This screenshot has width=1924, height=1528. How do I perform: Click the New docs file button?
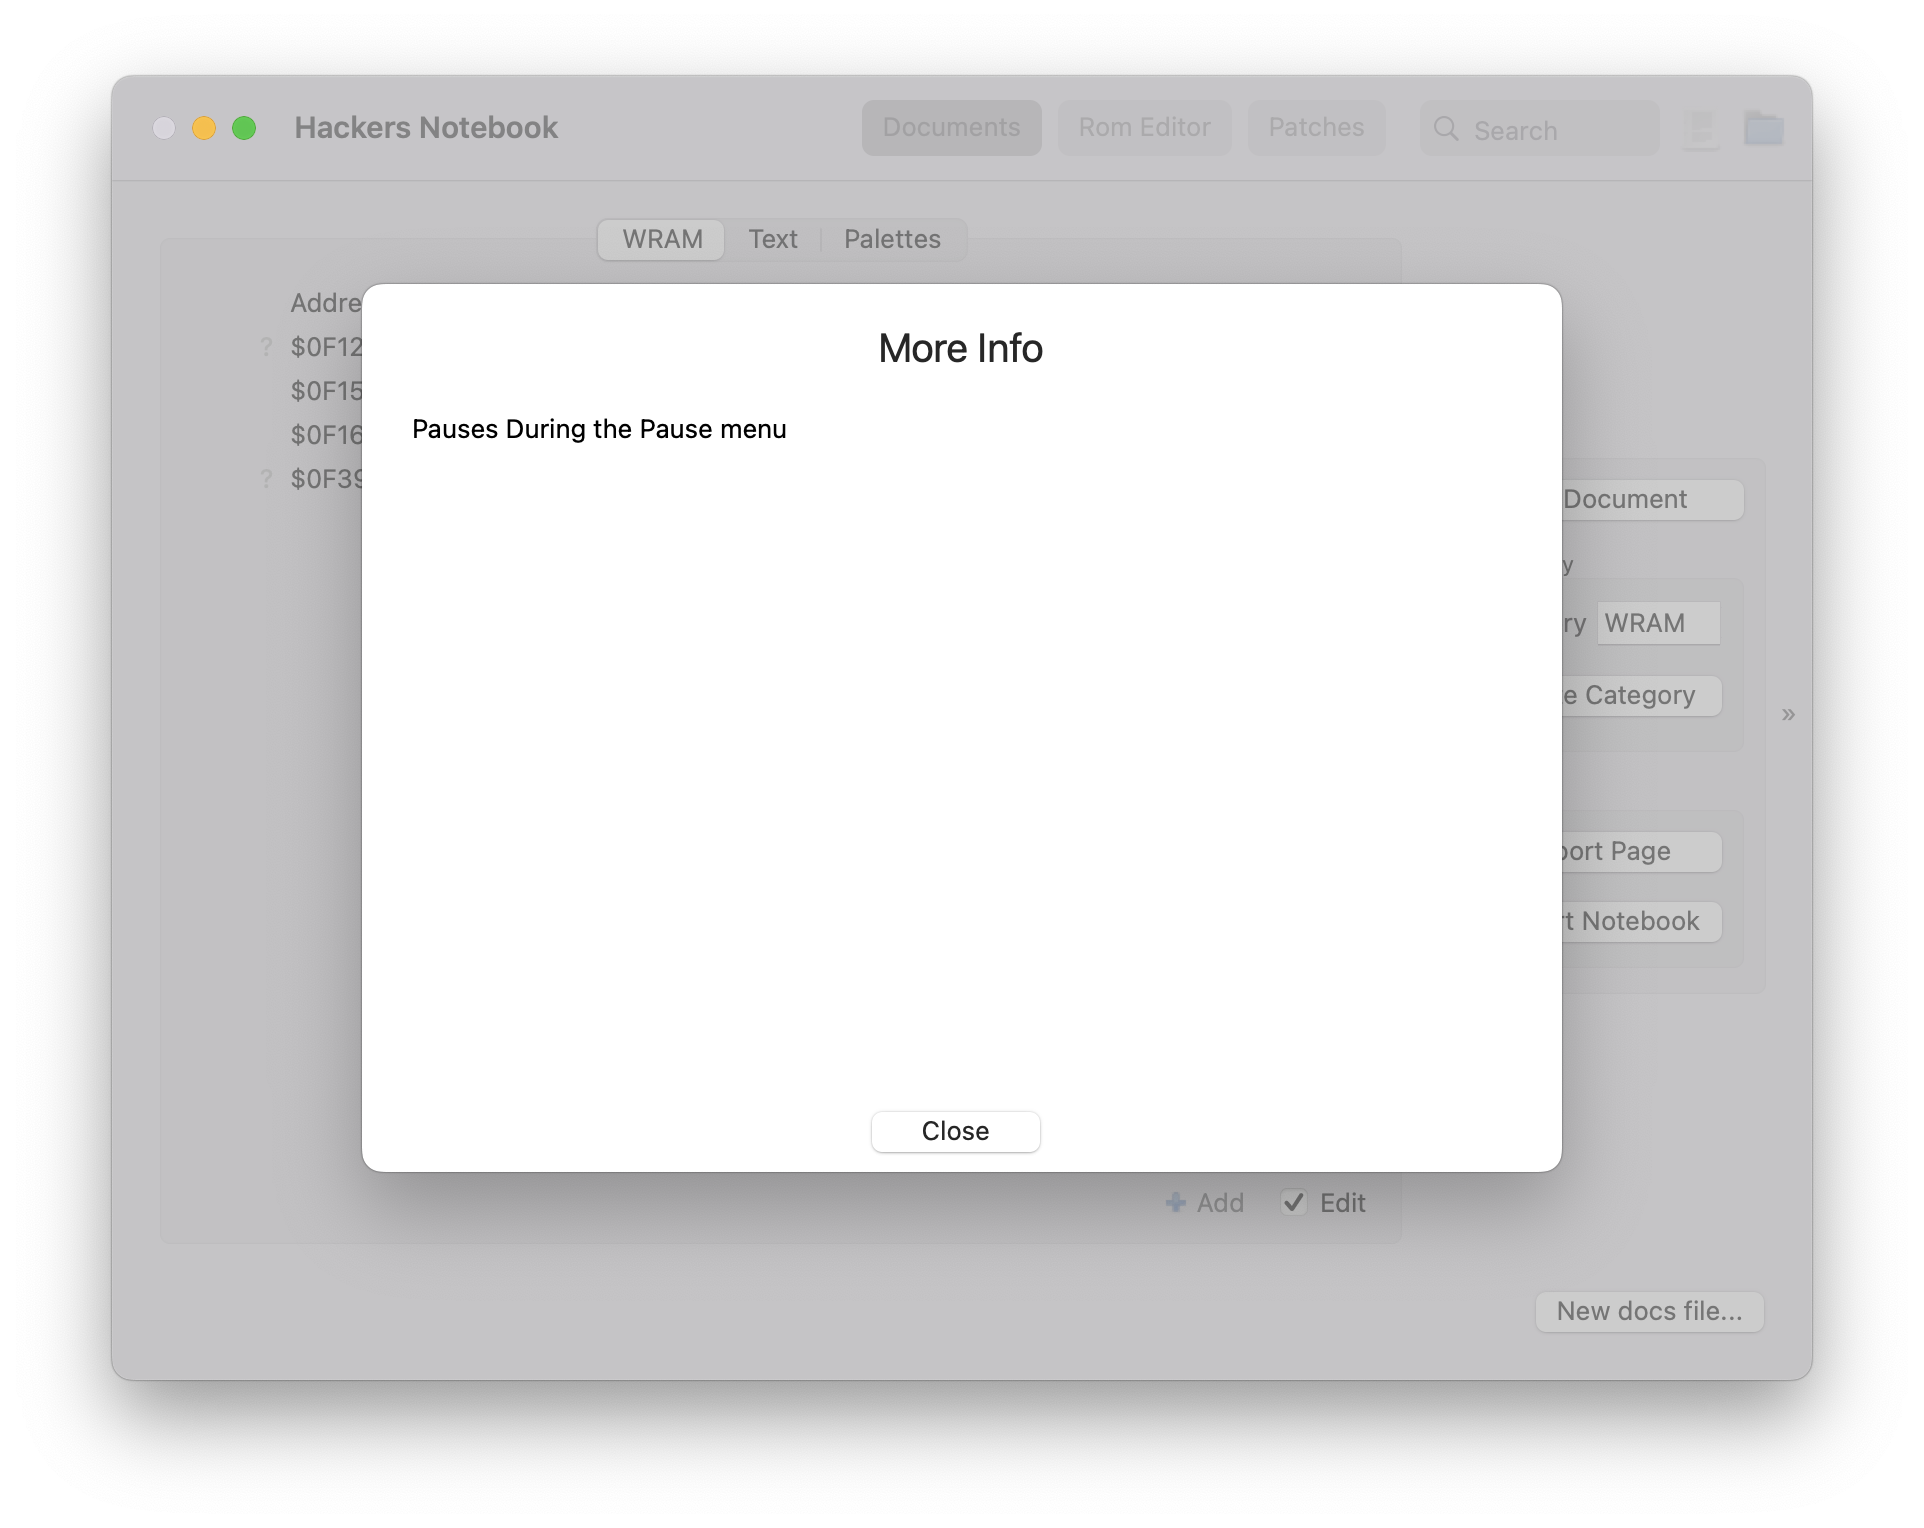pos(1648,1312)
